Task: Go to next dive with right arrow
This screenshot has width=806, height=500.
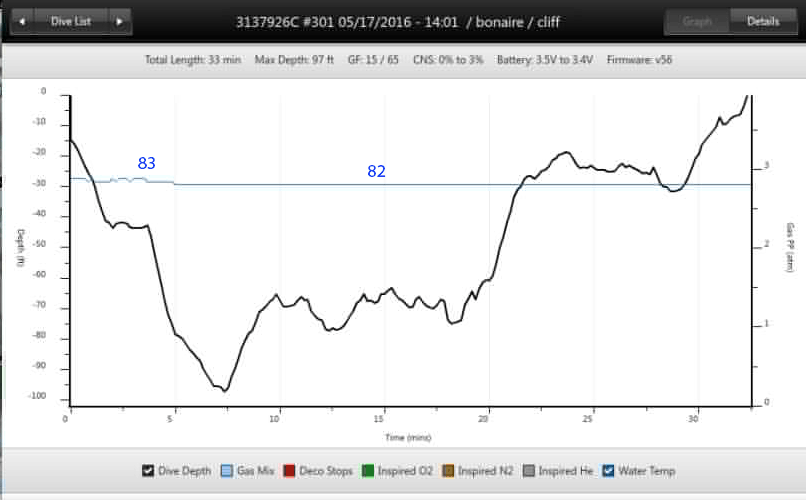Action: 119,21
